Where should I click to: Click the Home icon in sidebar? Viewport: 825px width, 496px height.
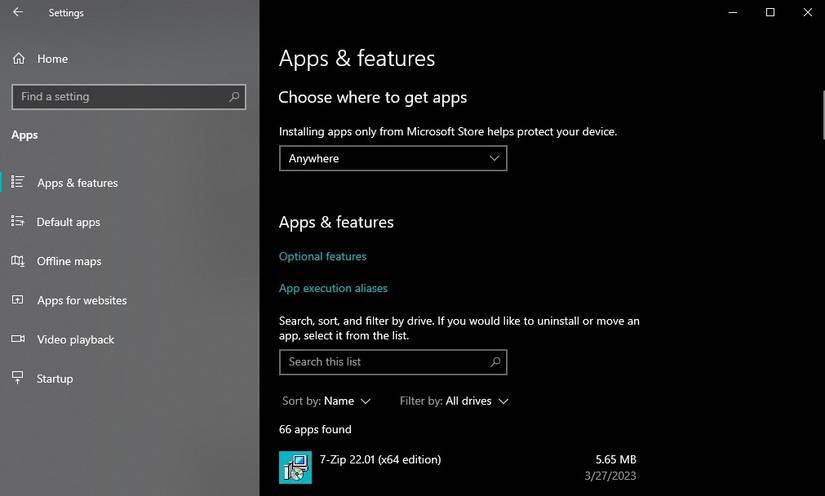coord(18,59)
